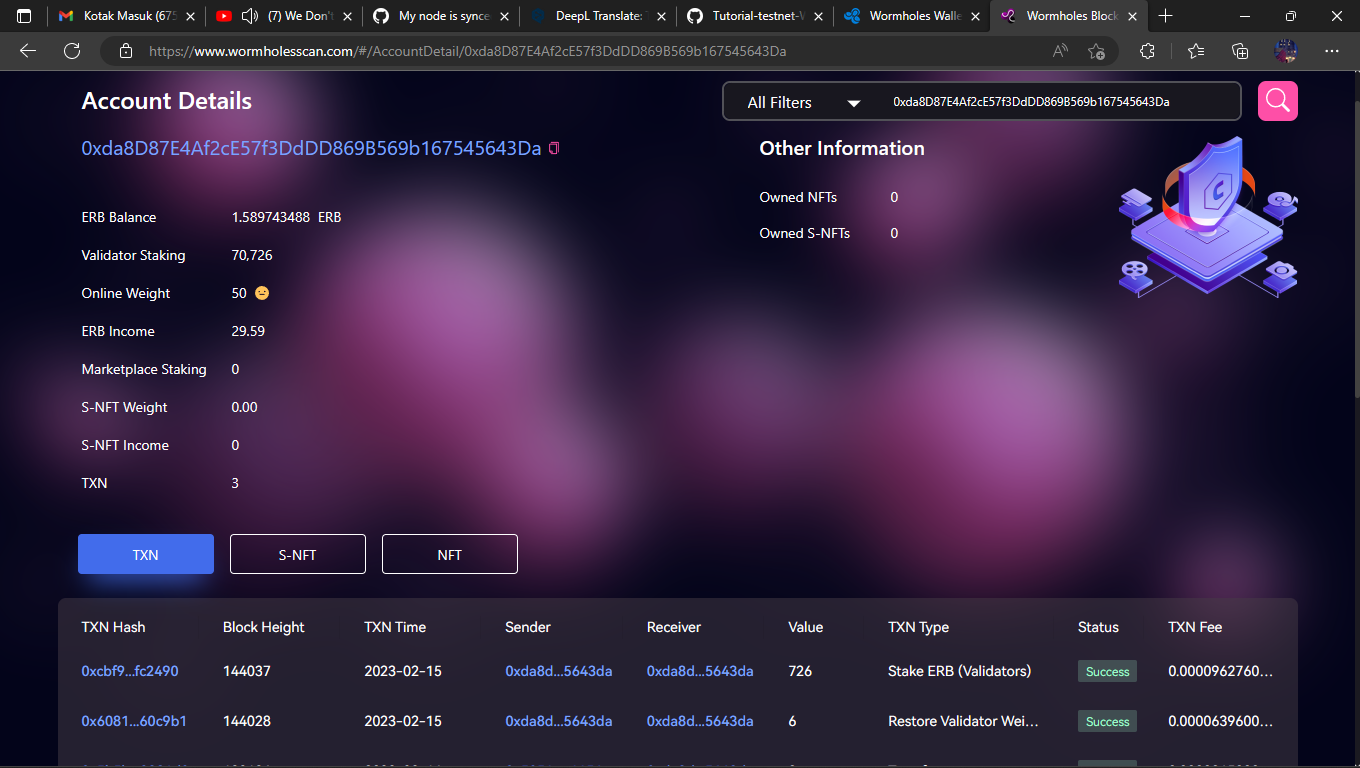Click the browser back arrow
Image resolution: width=1360 pixels, height=768 pixels.
tap(27, 50)
